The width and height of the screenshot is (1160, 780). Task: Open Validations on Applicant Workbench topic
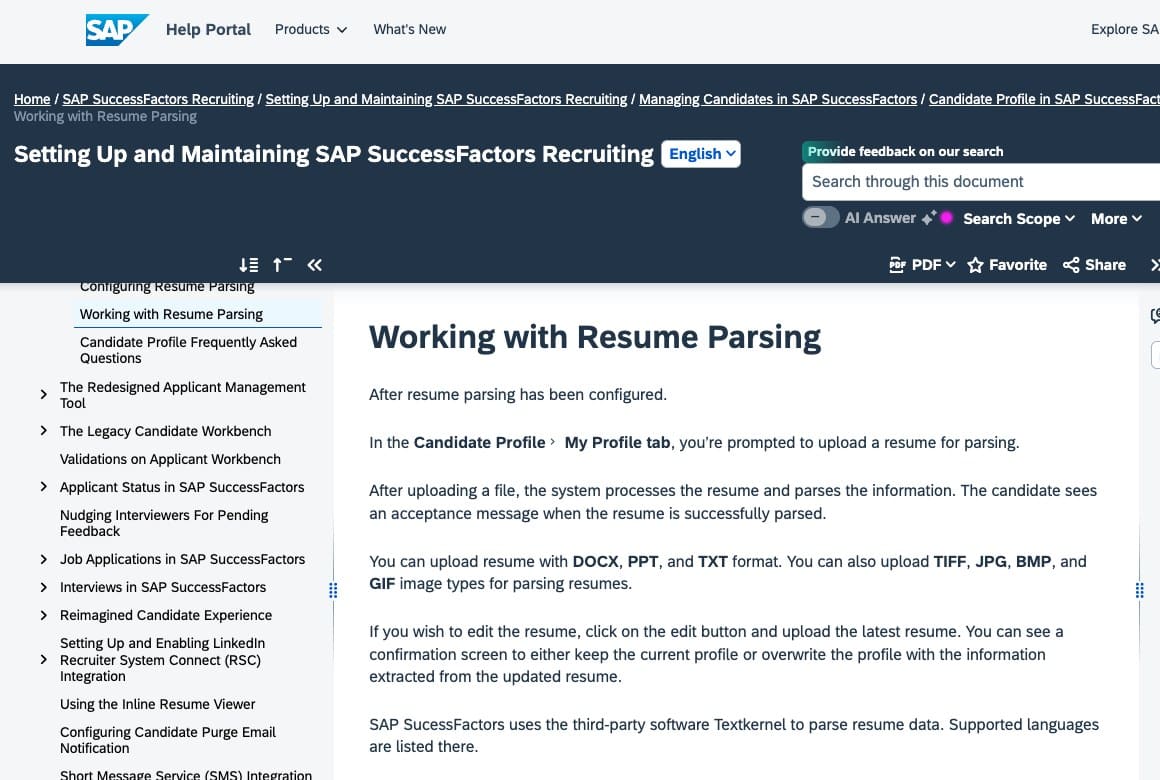pos(170,459)
